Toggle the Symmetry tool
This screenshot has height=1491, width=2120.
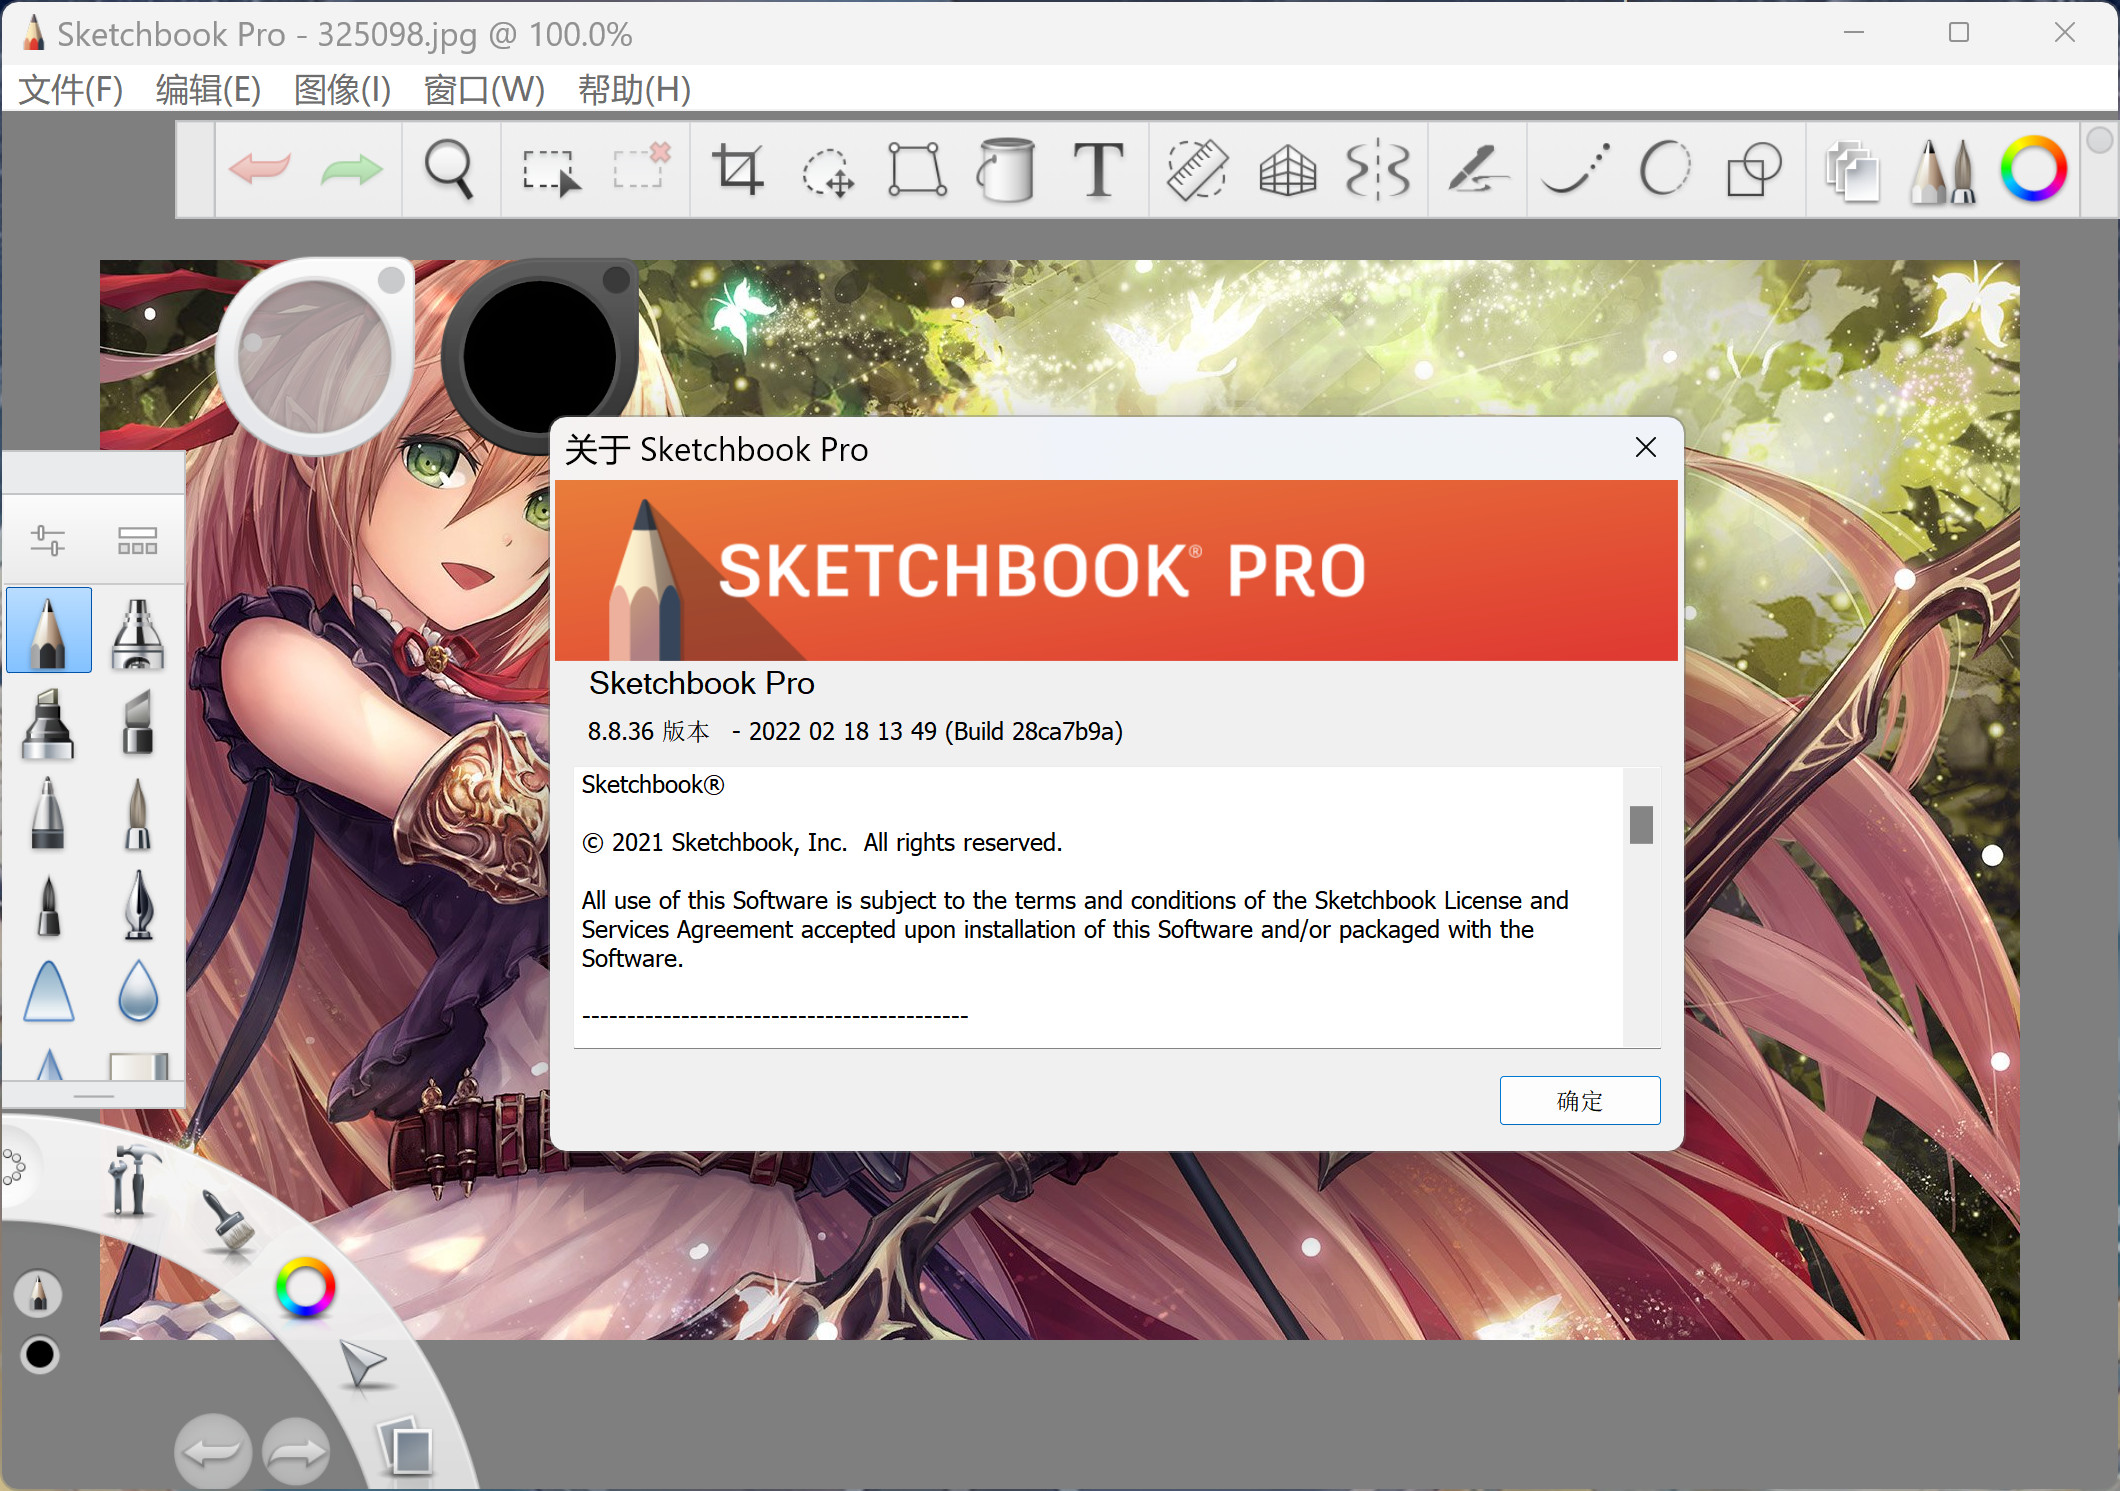[x=1378, y=169]
